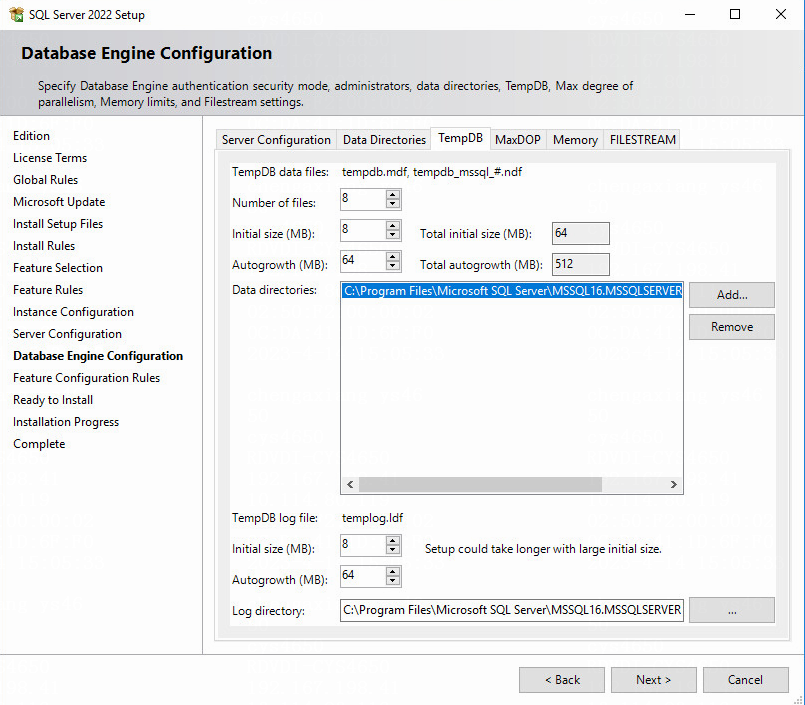This screenshot has height=705, width=805.
Task: Click the Edition step in sidebar
Action: (31, 136)
